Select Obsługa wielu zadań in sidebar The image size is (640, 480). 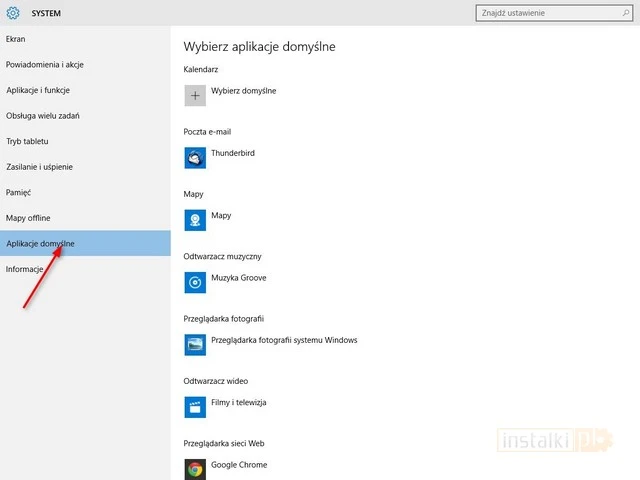pos(43,116)
